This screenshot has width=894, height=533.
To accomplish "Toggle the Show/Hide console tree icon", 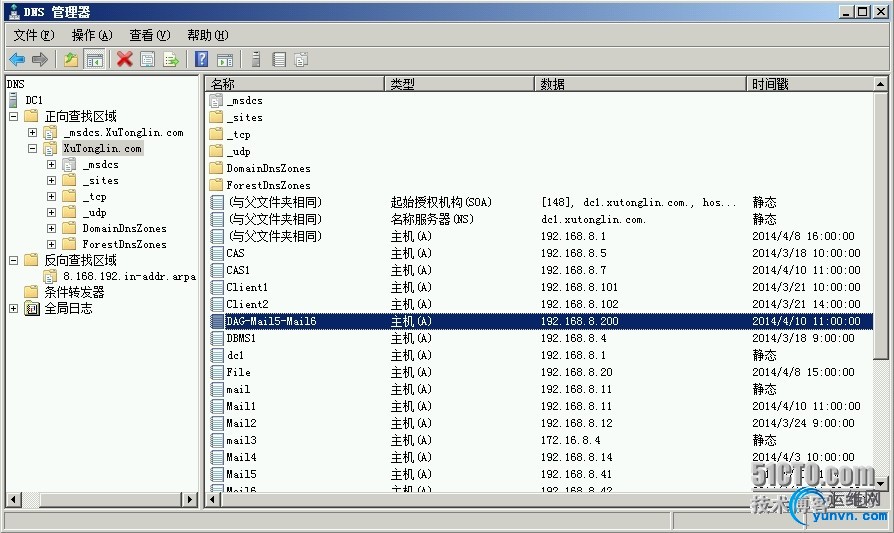I will click(x=94, y=59).
